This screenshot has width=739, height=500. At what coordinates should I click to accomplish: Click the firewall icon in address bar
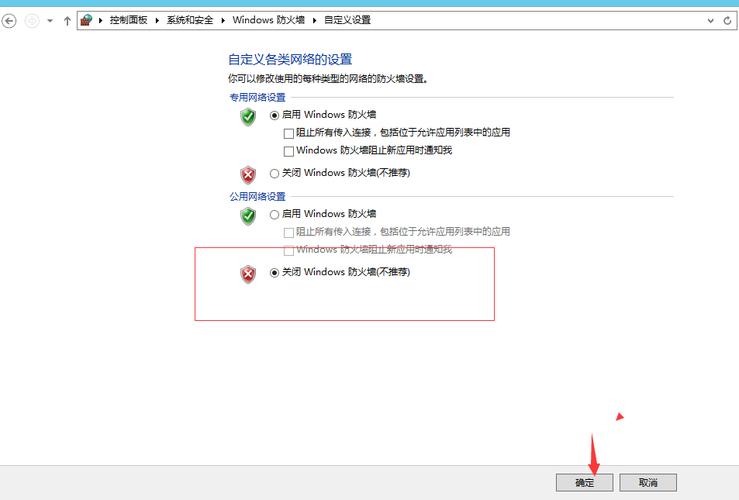[86, 20]
